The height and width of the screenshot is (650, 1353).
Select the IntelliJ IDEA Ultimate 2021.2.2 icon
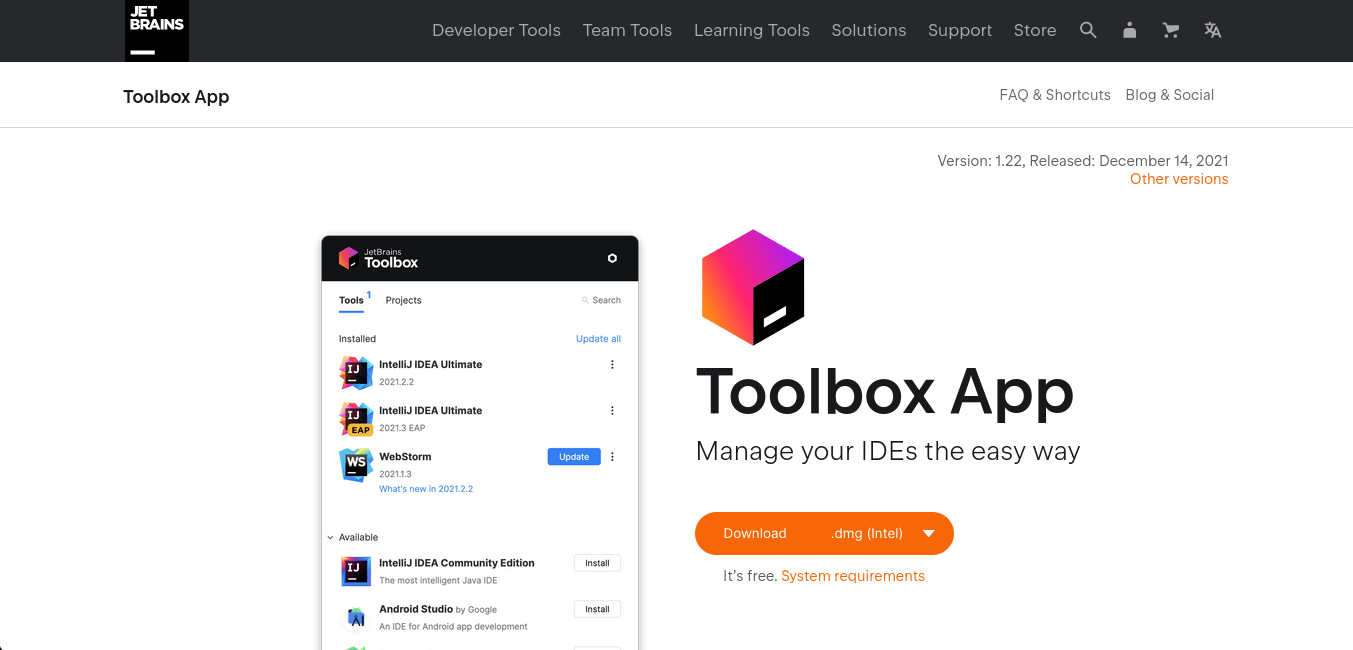tap(355, 371)
